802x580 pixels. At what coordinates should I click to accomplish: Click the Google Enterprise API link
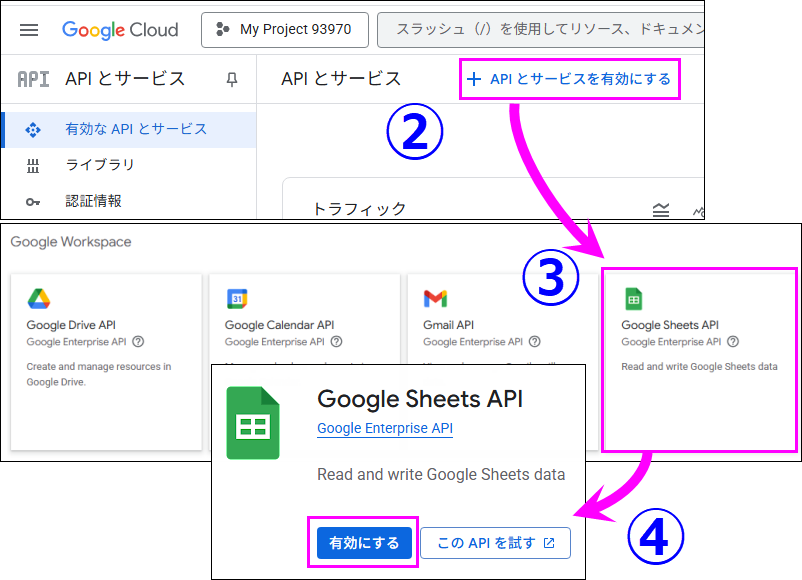click(385, 428)
